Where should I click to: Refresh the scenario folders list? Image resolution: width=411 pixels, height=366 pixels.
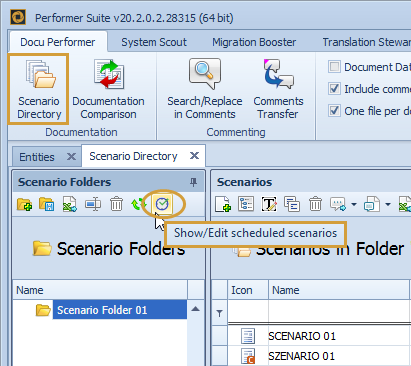tap(138, 204)
